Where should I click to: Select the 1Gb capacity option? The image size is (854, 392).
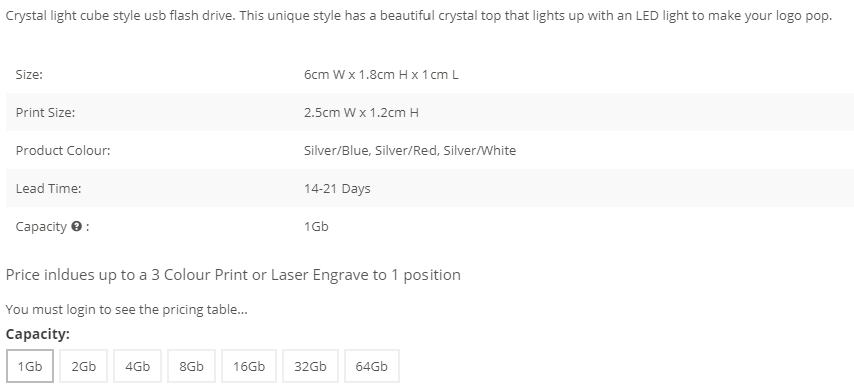[30, 366]
